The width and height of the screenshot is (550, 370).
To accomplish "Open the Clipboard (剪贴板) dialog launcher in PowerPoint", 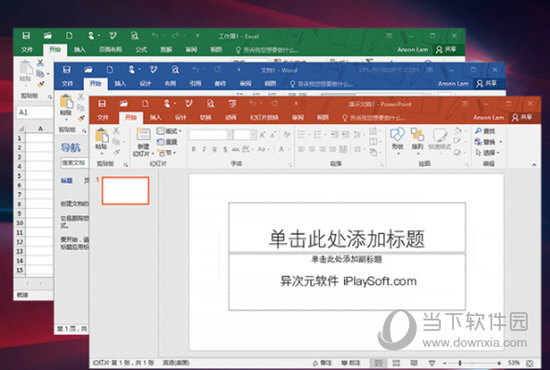I will tap(125, 164).
